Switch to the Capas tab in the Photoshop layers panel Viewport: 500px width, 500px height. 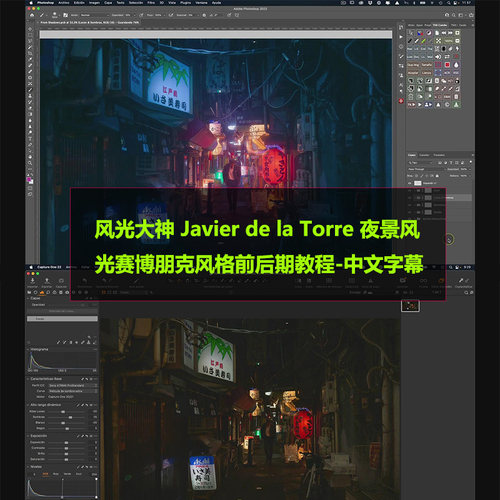pyautogui.click(x=412, y=155)
